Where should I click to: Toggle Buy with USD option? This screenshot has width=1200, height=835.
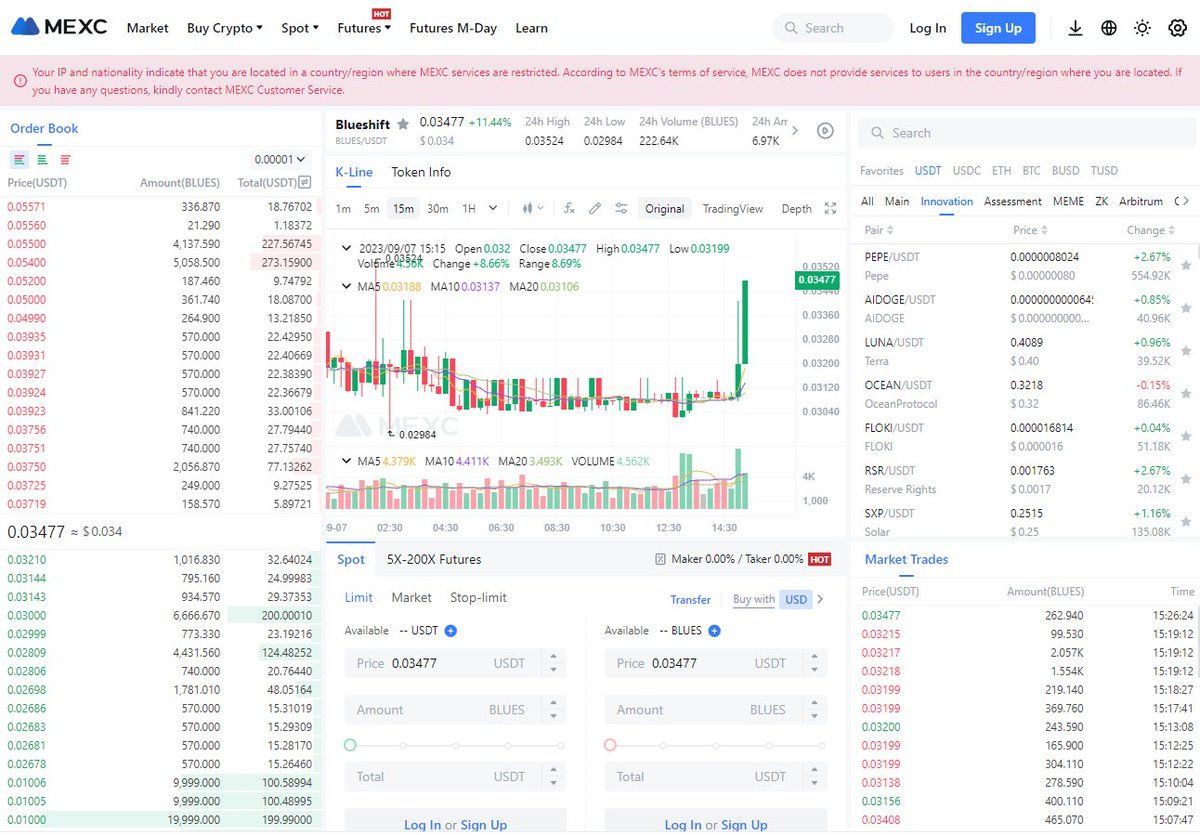tap(796, 599)
